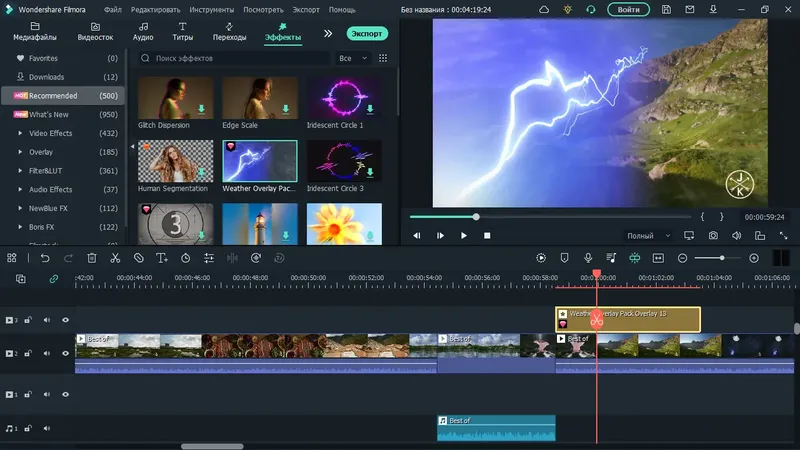Image resolution: width=800 pixels, height=450 pixels.
Task: Expand Video Effects category
Action: point(20,133)
